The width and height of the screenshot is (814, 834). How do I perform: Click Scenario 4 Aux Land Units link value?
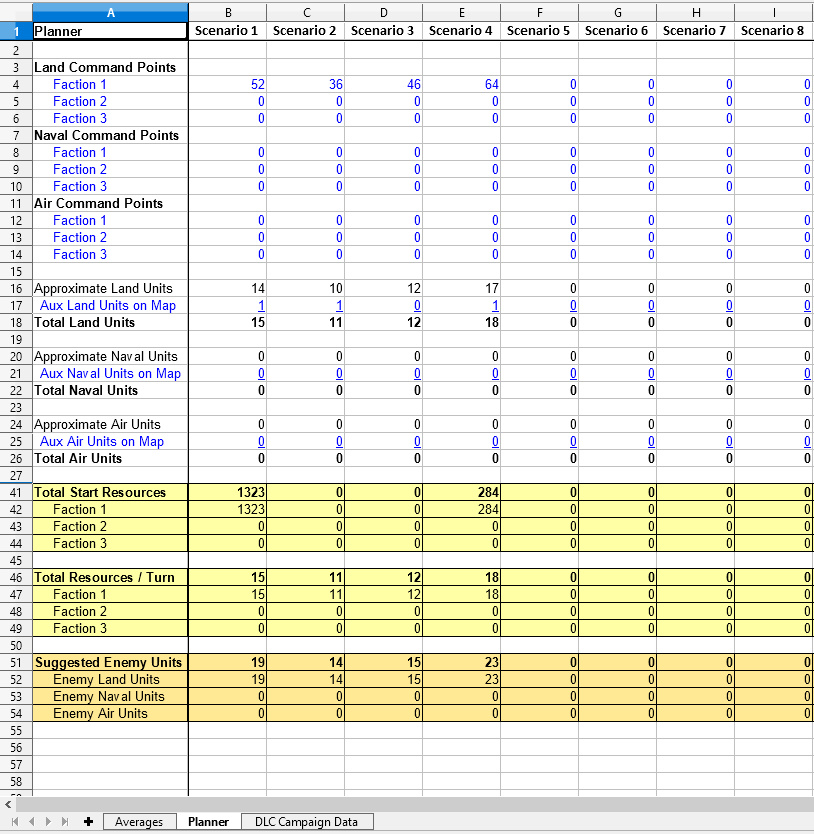point(494,306)
